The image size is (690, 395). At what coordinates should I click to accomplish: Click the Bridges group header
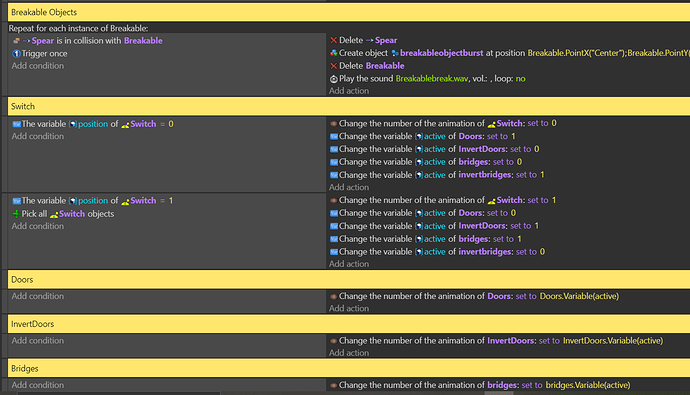349,369
